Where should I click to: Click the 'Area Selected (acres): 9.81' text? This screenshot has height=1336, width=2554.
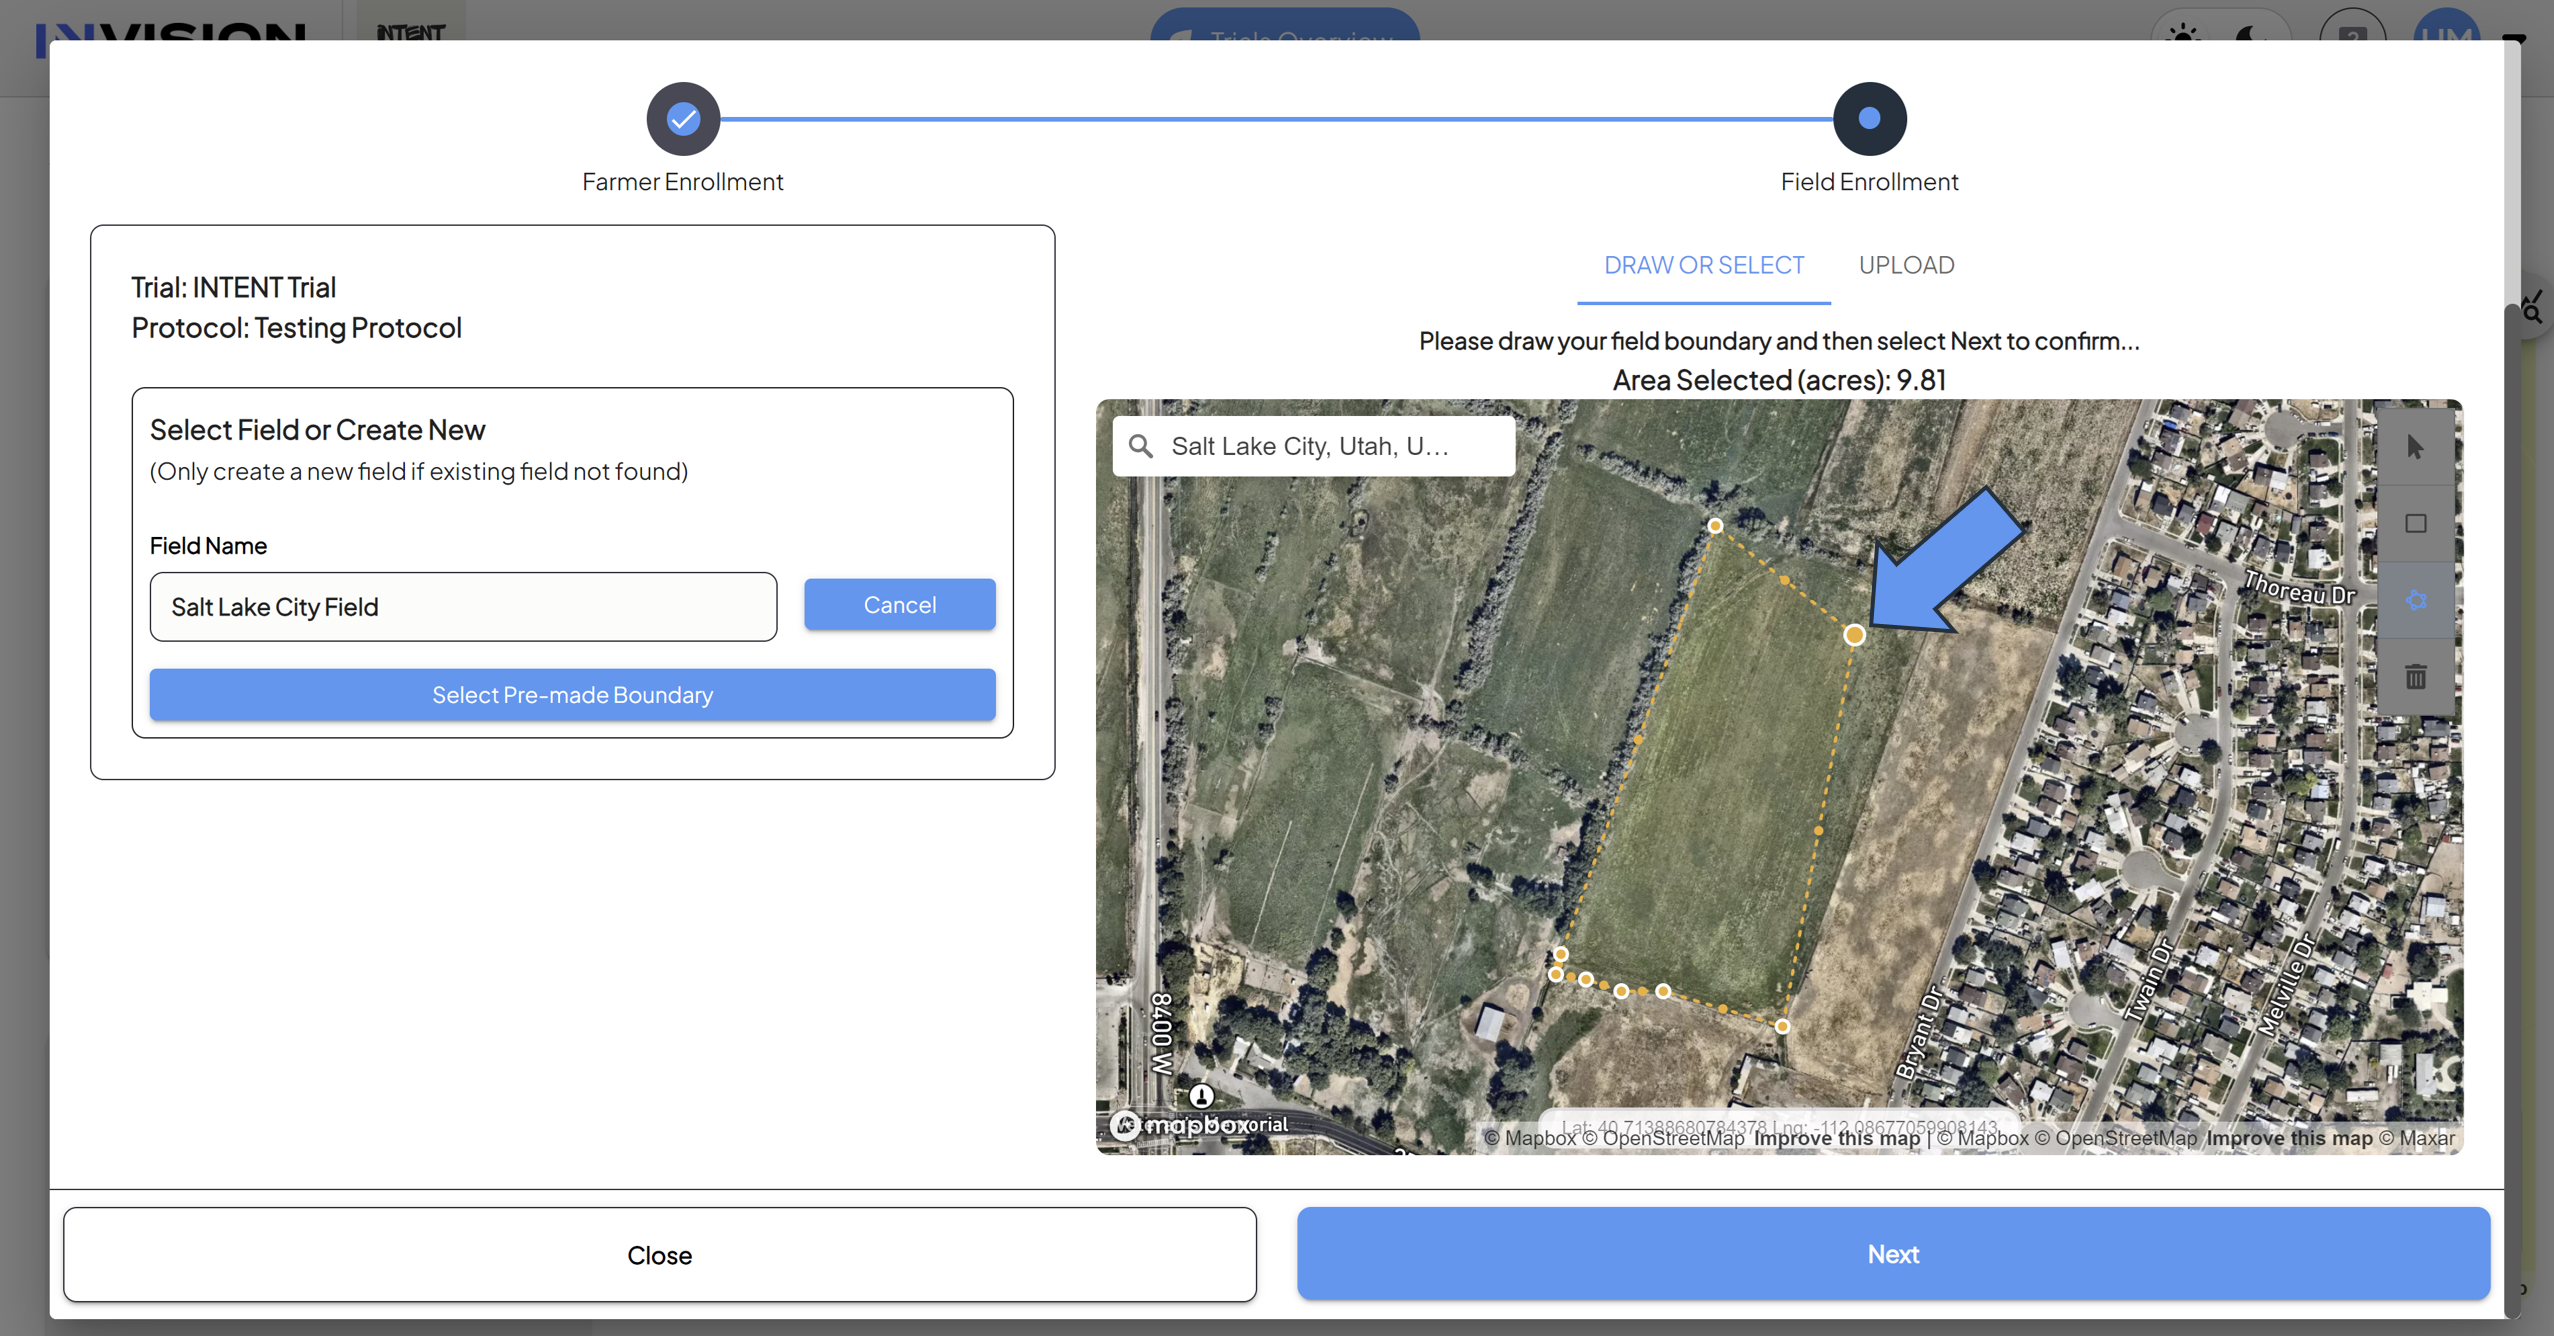(x=1779, y=380)
